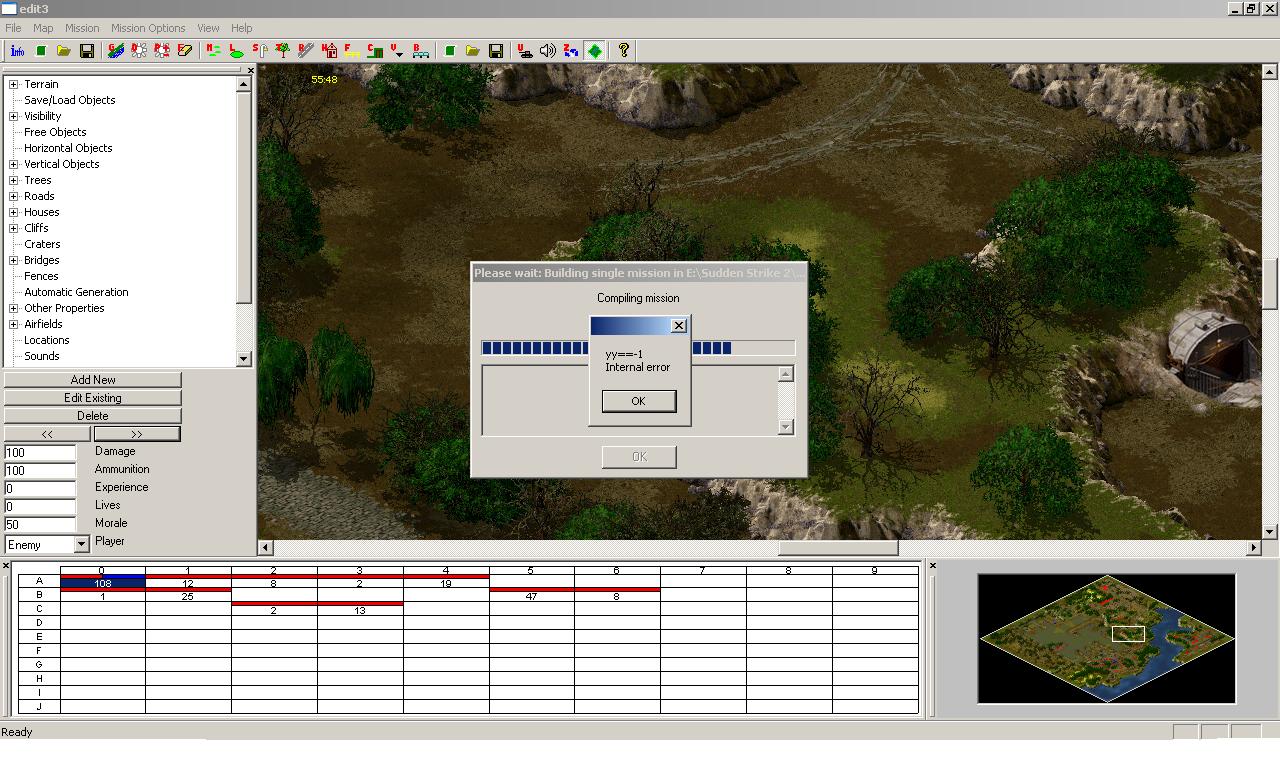Click the tree panel scroll down arrow

tap(244, 358)
